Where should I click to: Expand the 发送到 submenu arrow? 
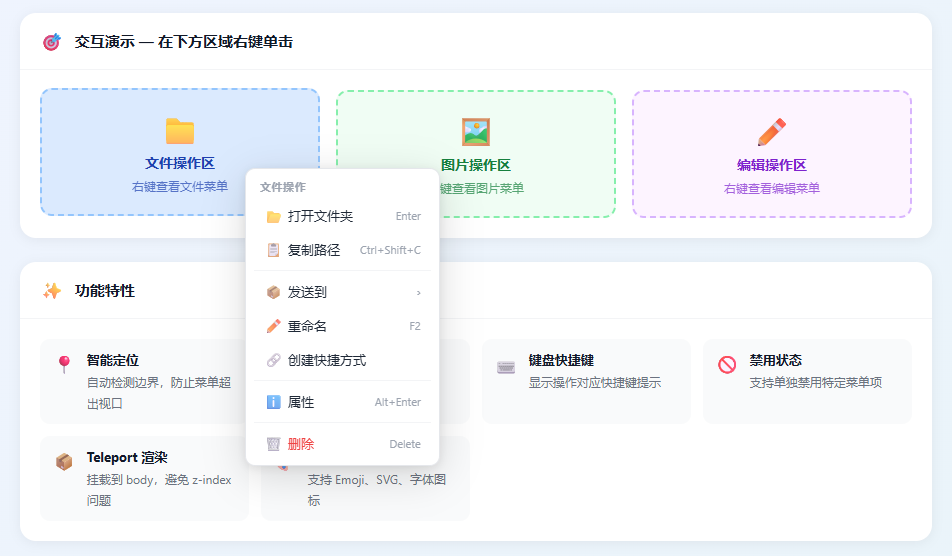tap(418, 293)
